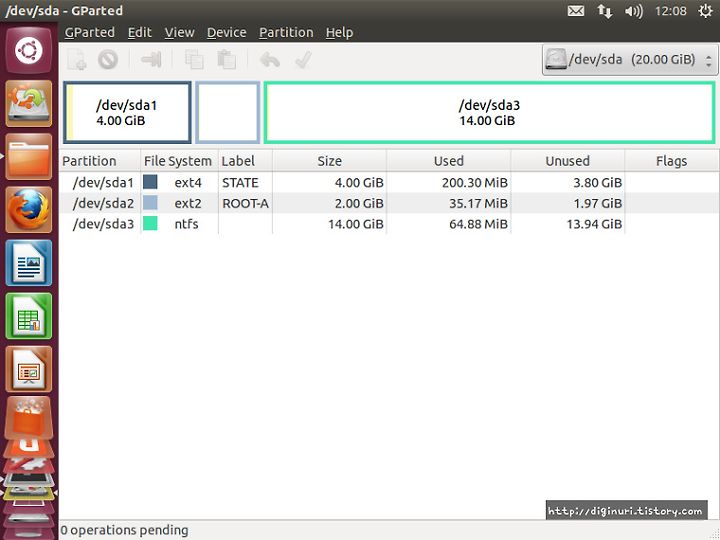The height and width of the screenshot is (540, 720).
Task: Click the dark blue ext4 color swatch
Action: 150,182
